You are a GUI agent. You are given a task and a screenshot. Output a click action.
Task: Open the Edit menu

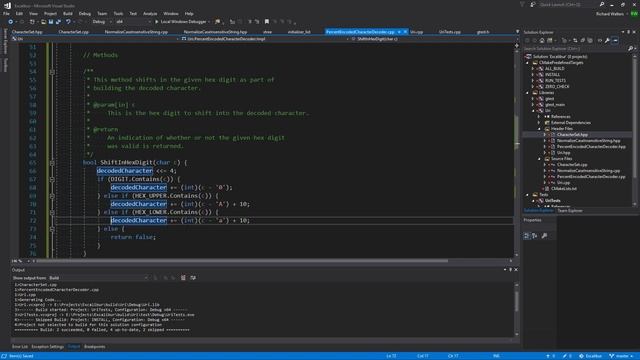(x=19, y=13)
